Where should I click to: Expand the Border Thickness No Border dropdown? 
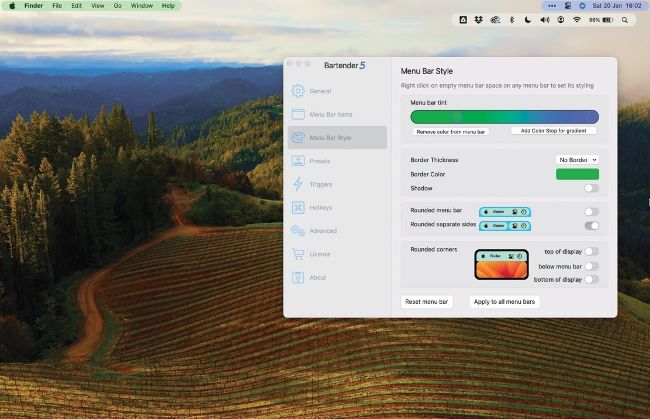pos(577,160)
